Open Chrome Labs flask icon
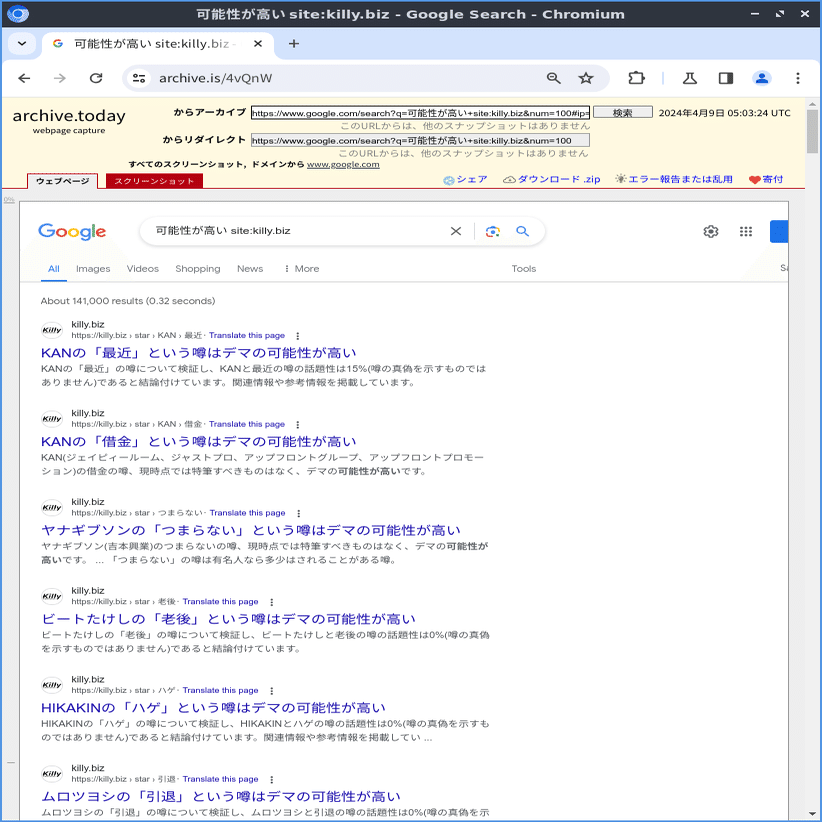Viewport: 822px width, 822px height. click(689, 78)
